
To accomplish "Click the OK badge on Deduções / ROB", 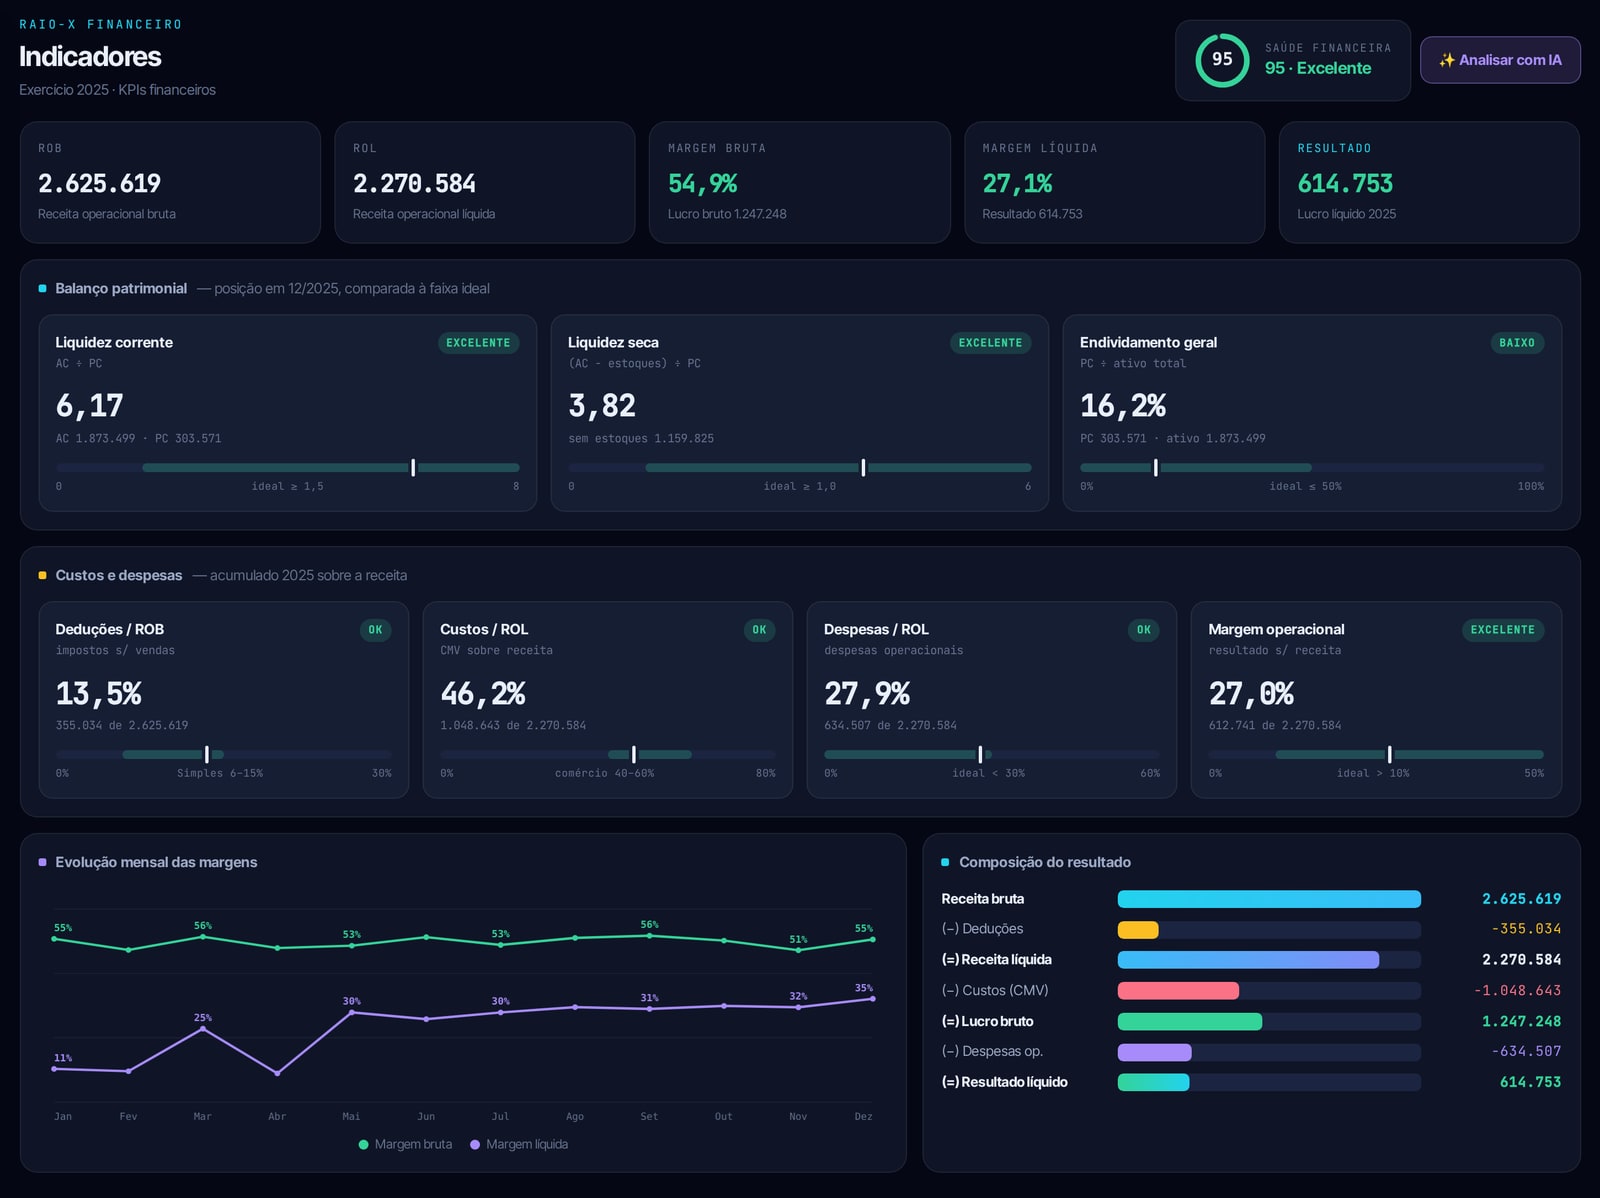I will coord(375,630).
